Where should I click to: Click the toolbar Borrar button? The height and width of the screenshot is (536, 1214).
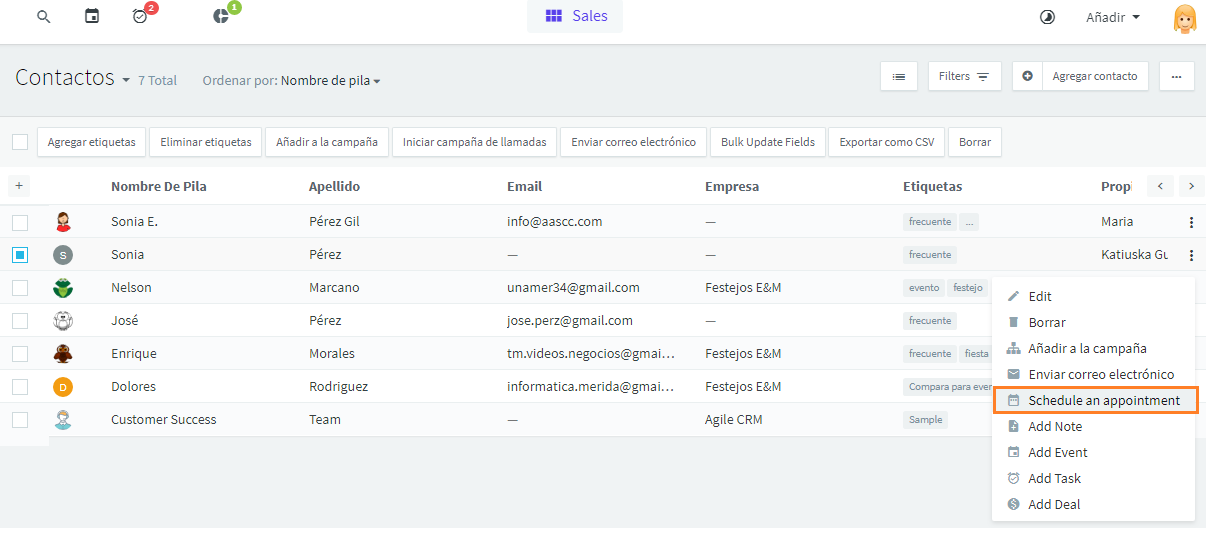(974, 142)
